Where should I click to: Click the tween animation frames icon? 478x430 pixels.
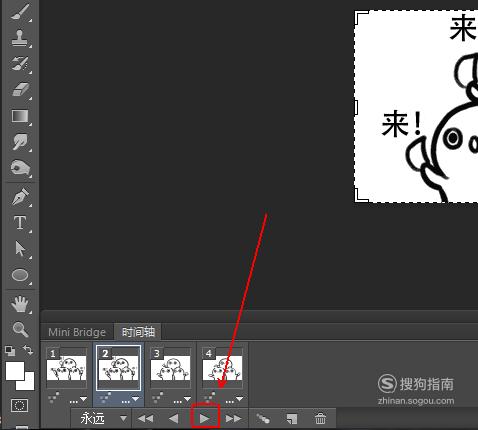[x=263, y=418]
